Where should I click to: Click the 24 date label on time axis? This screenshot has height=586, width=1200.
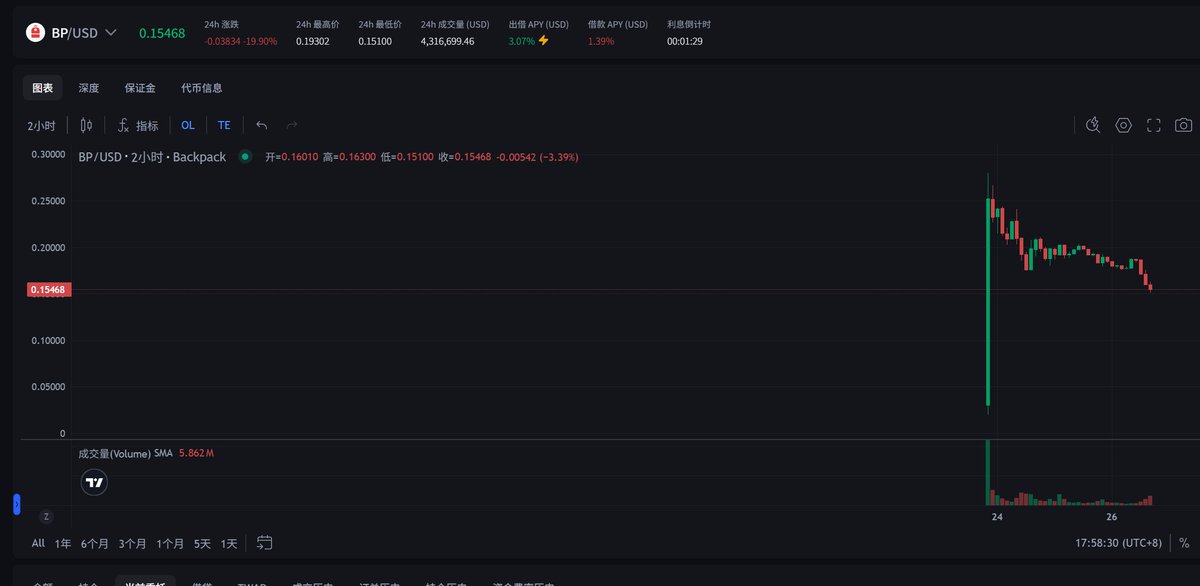coord(997,518)
